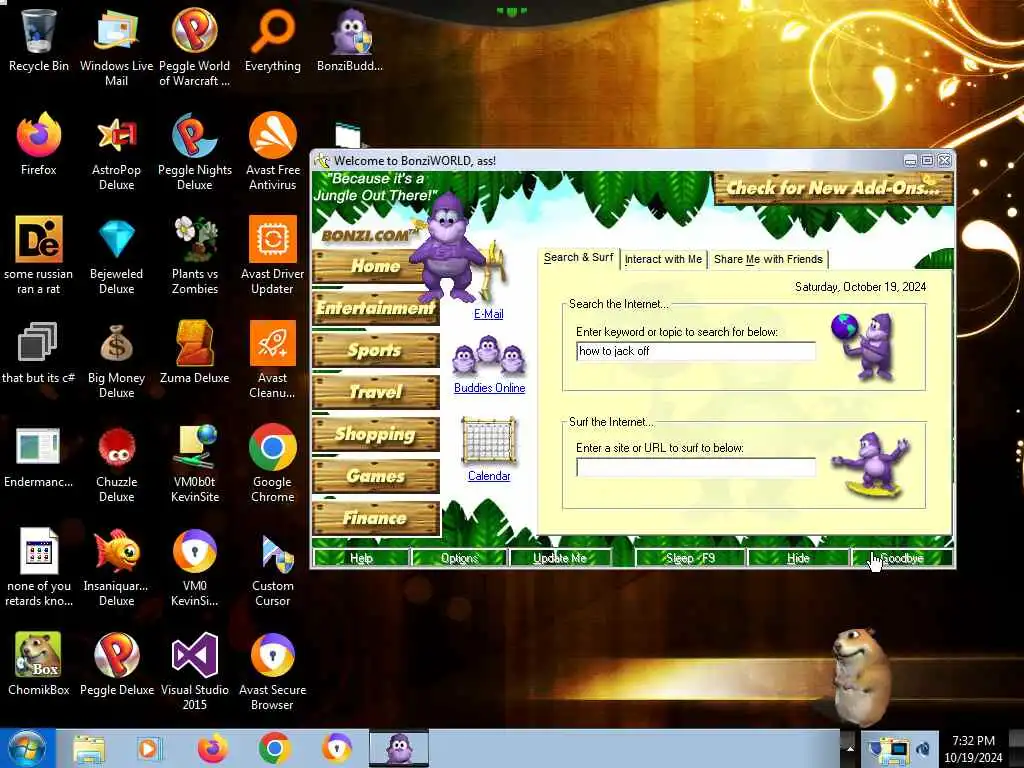The height and width of the screenshot is (768, 1024).
Task: Launch Zuma Deluxe from the desktop
Action: [x=195, y=352]
